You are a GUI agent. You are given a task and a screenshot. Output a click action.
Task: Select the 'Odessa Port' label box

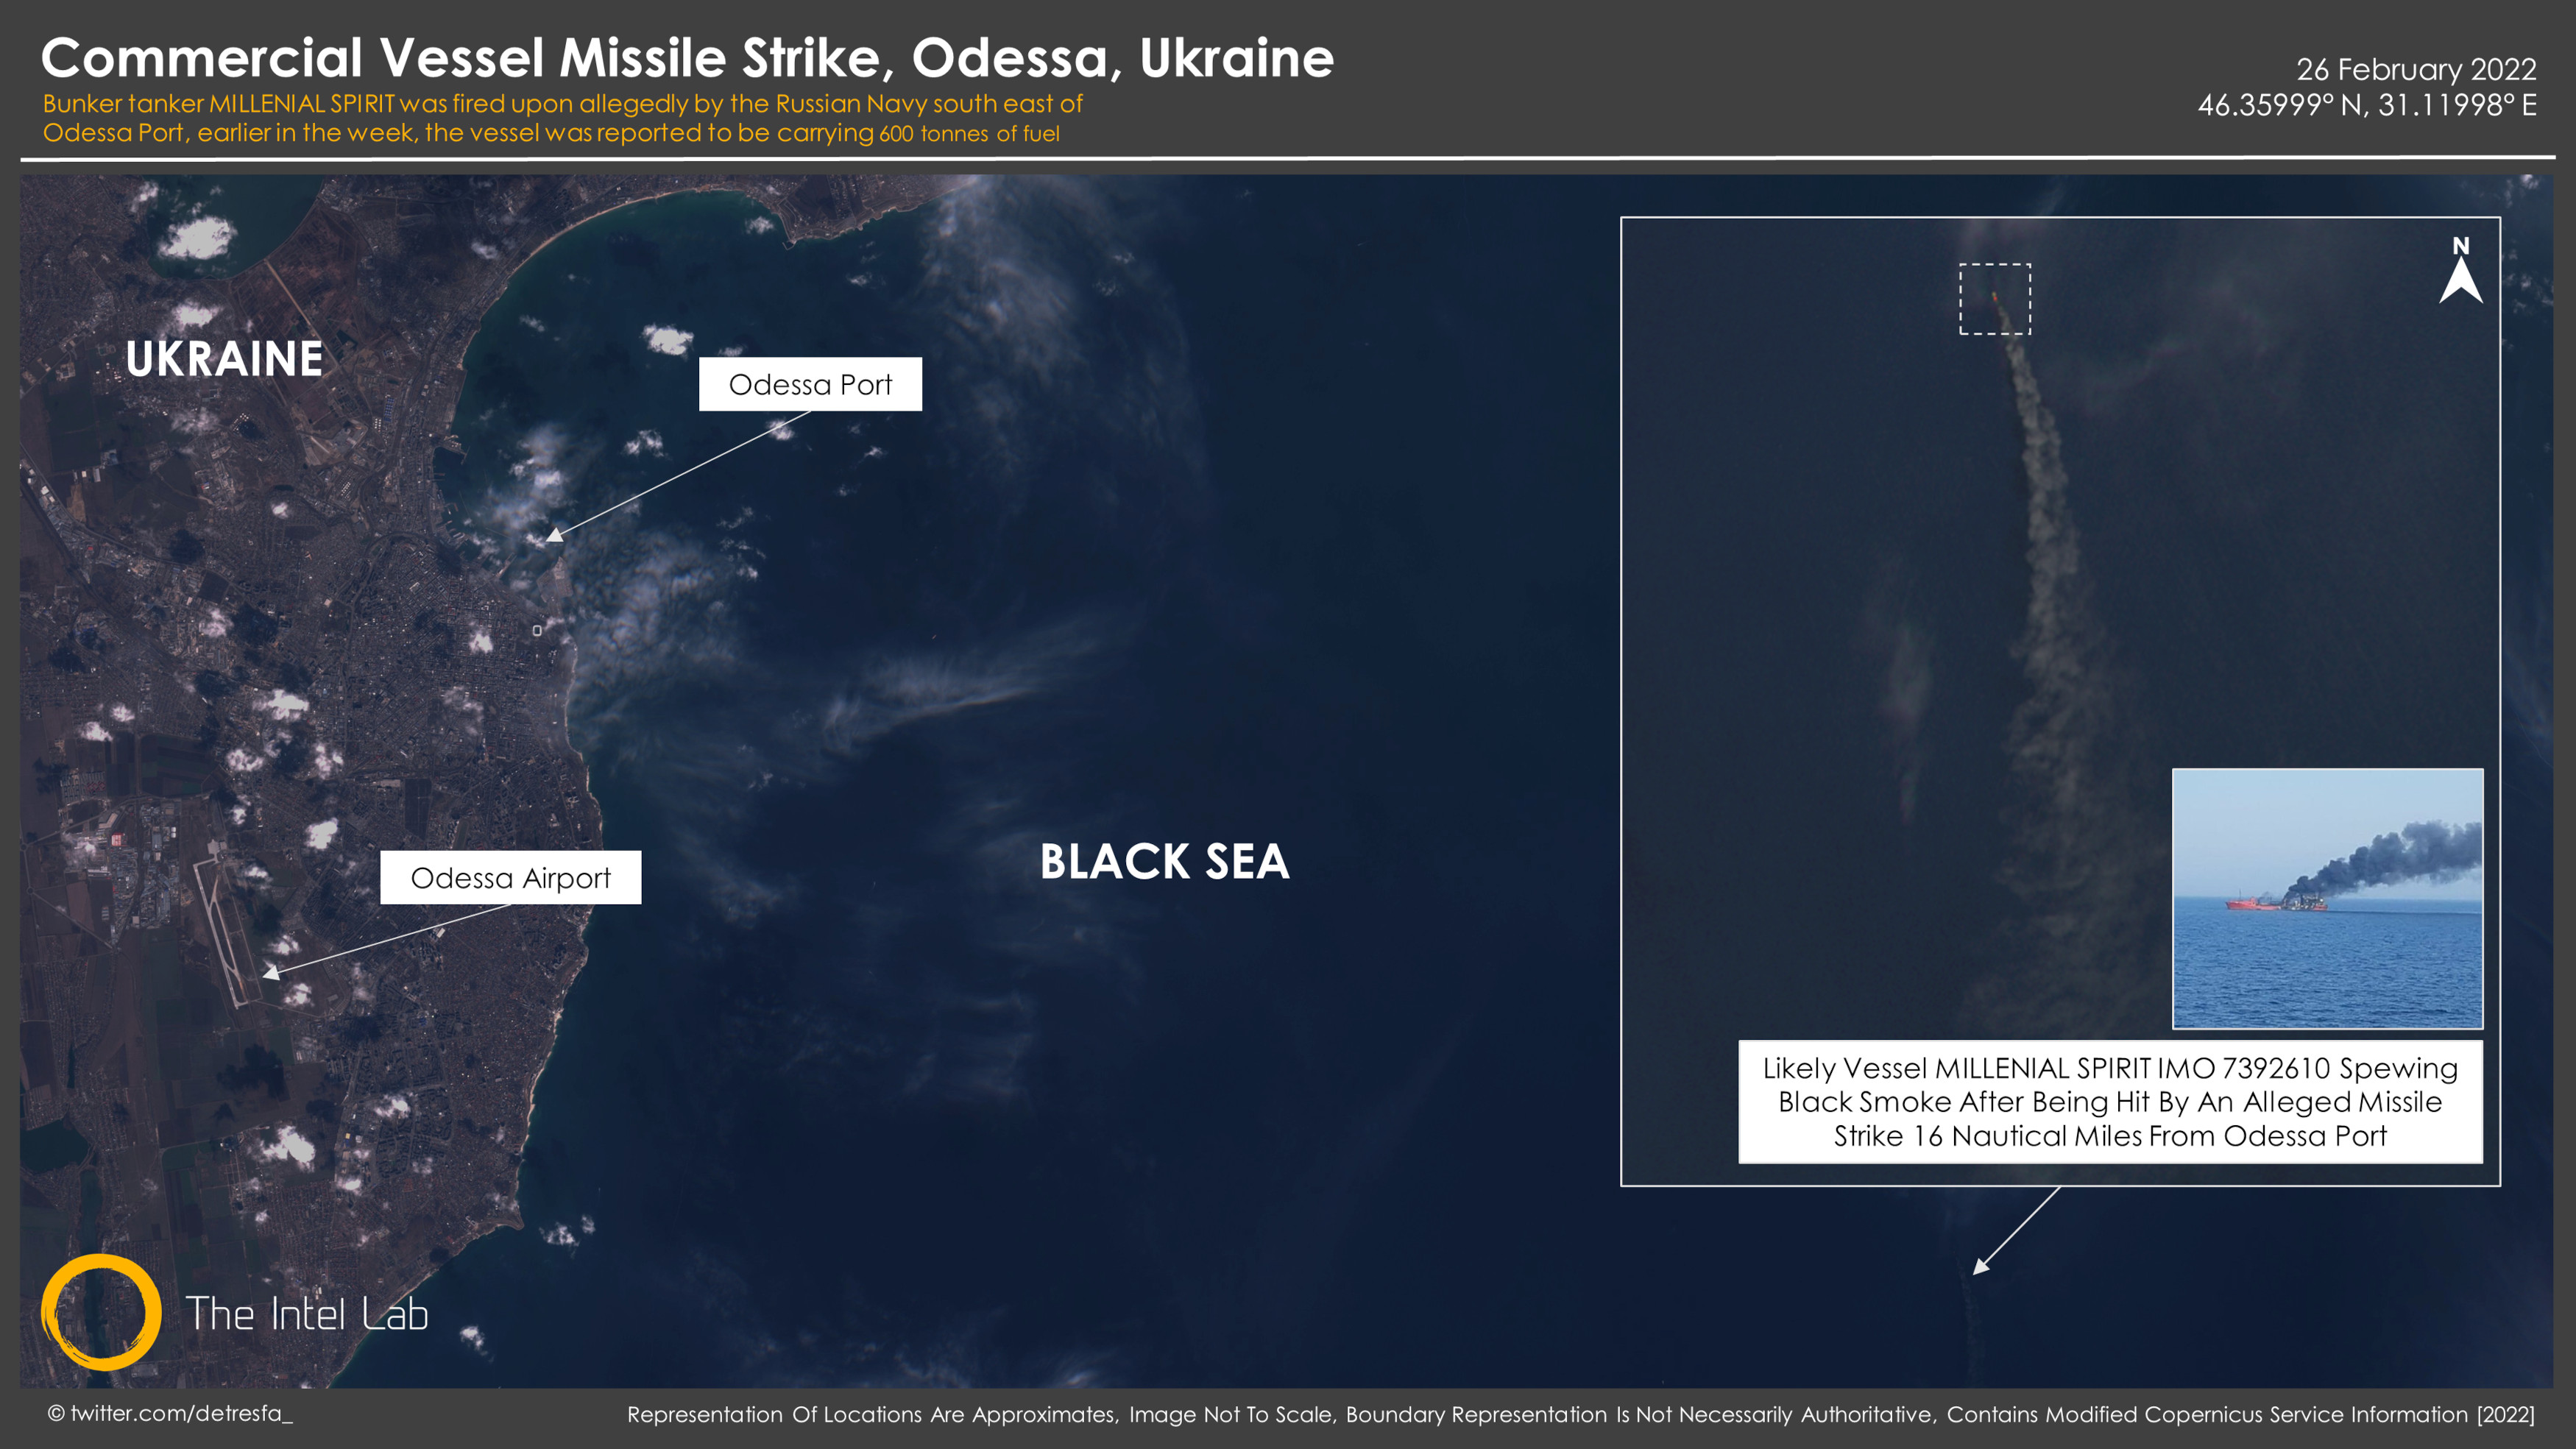tap(810, 384)
